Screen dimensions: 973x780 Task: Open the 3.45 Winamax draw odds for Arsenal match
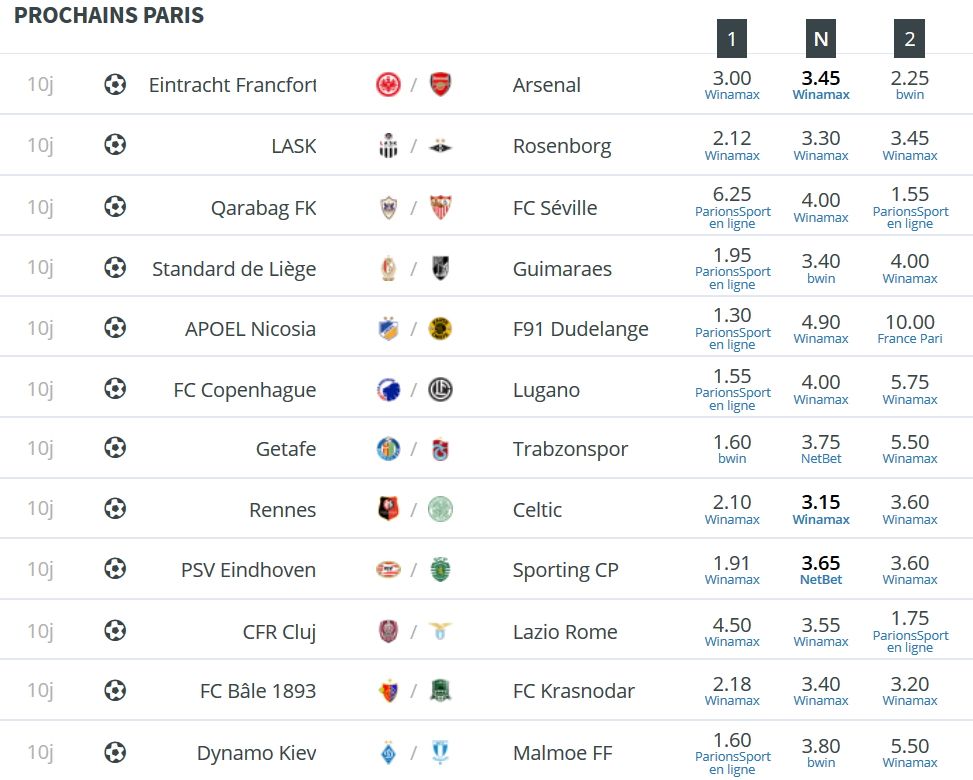(821, 85)
